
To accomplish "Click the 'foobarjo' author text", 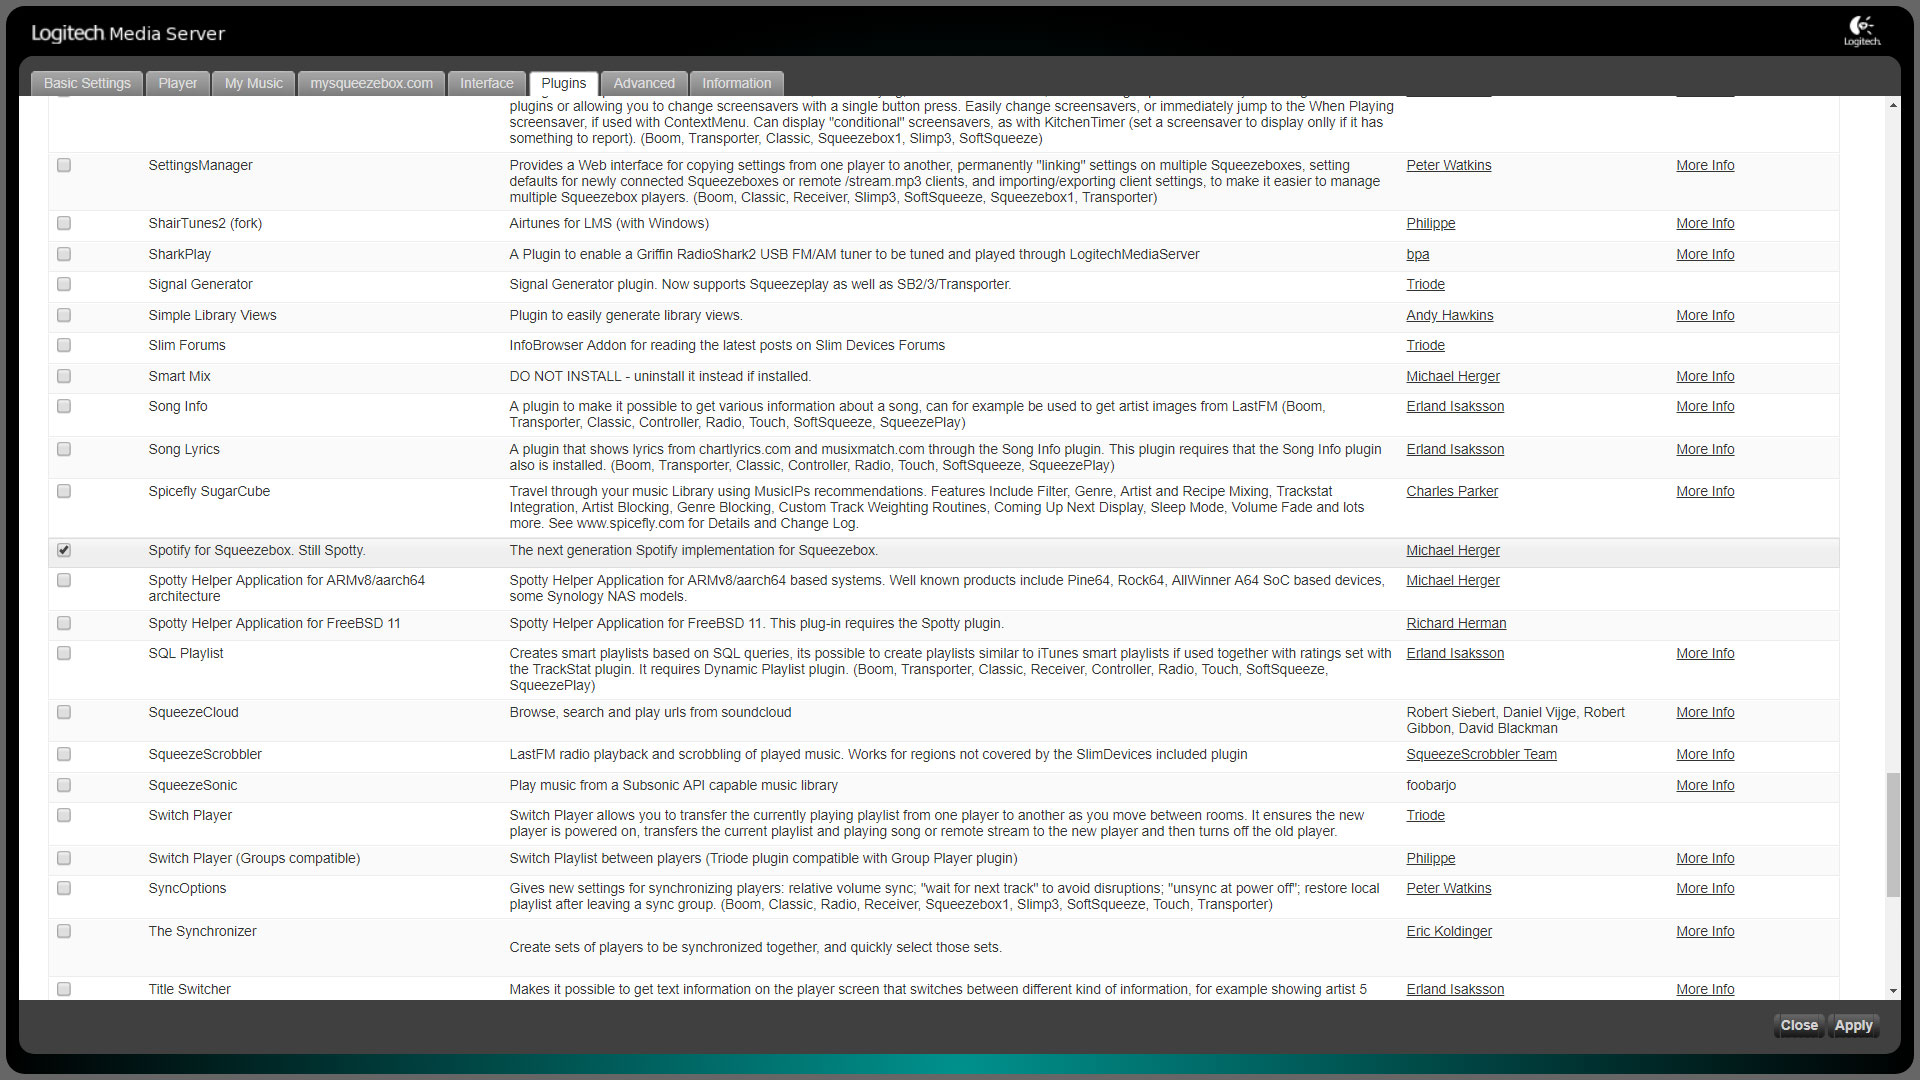I will pyautogui.click(x=1431, y=785).
